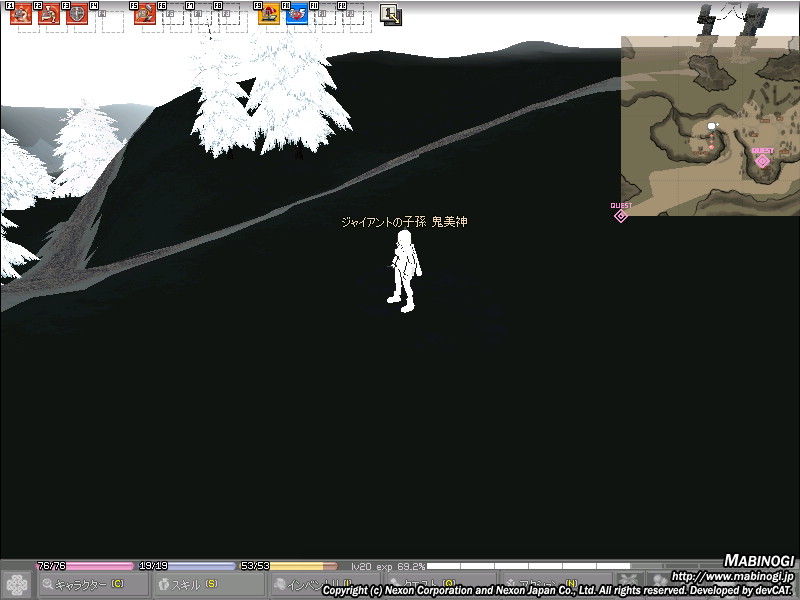Viewport: 800px width, 600px height.
Task: Click the blue MP bar 19/19
Action: [x=187, y=566]
